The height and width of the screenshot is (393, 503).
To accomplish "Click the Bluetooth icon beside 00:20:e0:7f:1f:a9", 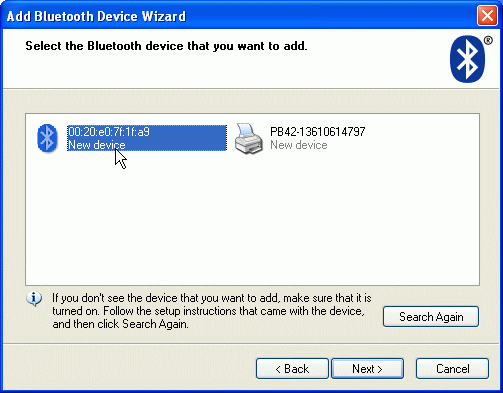I will pyautogui.click(x=47, y=138).
